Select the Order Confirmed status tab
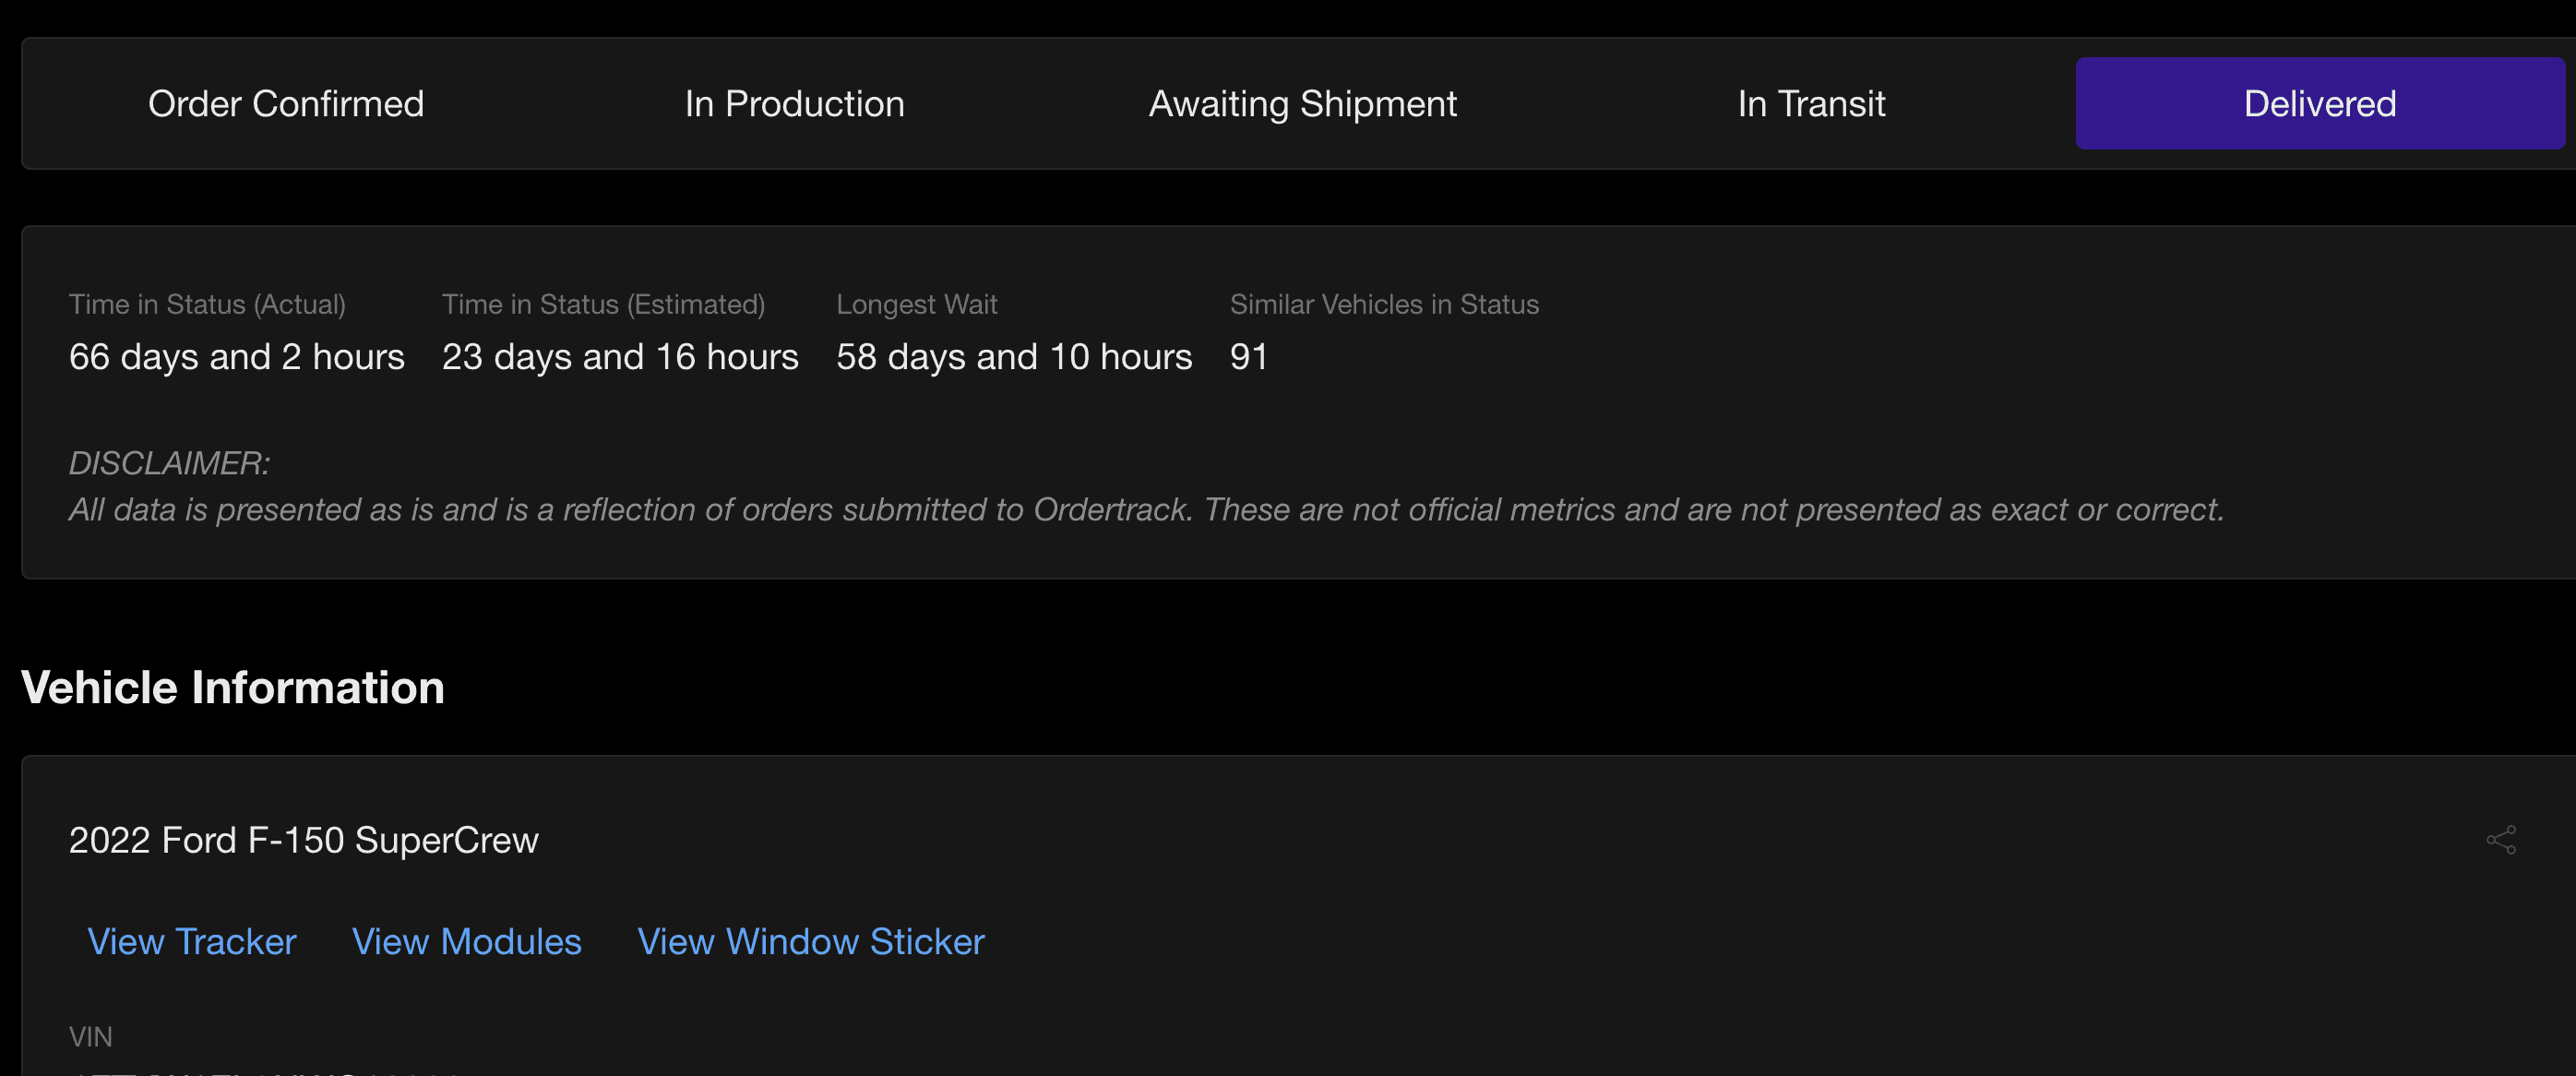2576x1076 pixels. pyautogui.click(x=286, y=104)
